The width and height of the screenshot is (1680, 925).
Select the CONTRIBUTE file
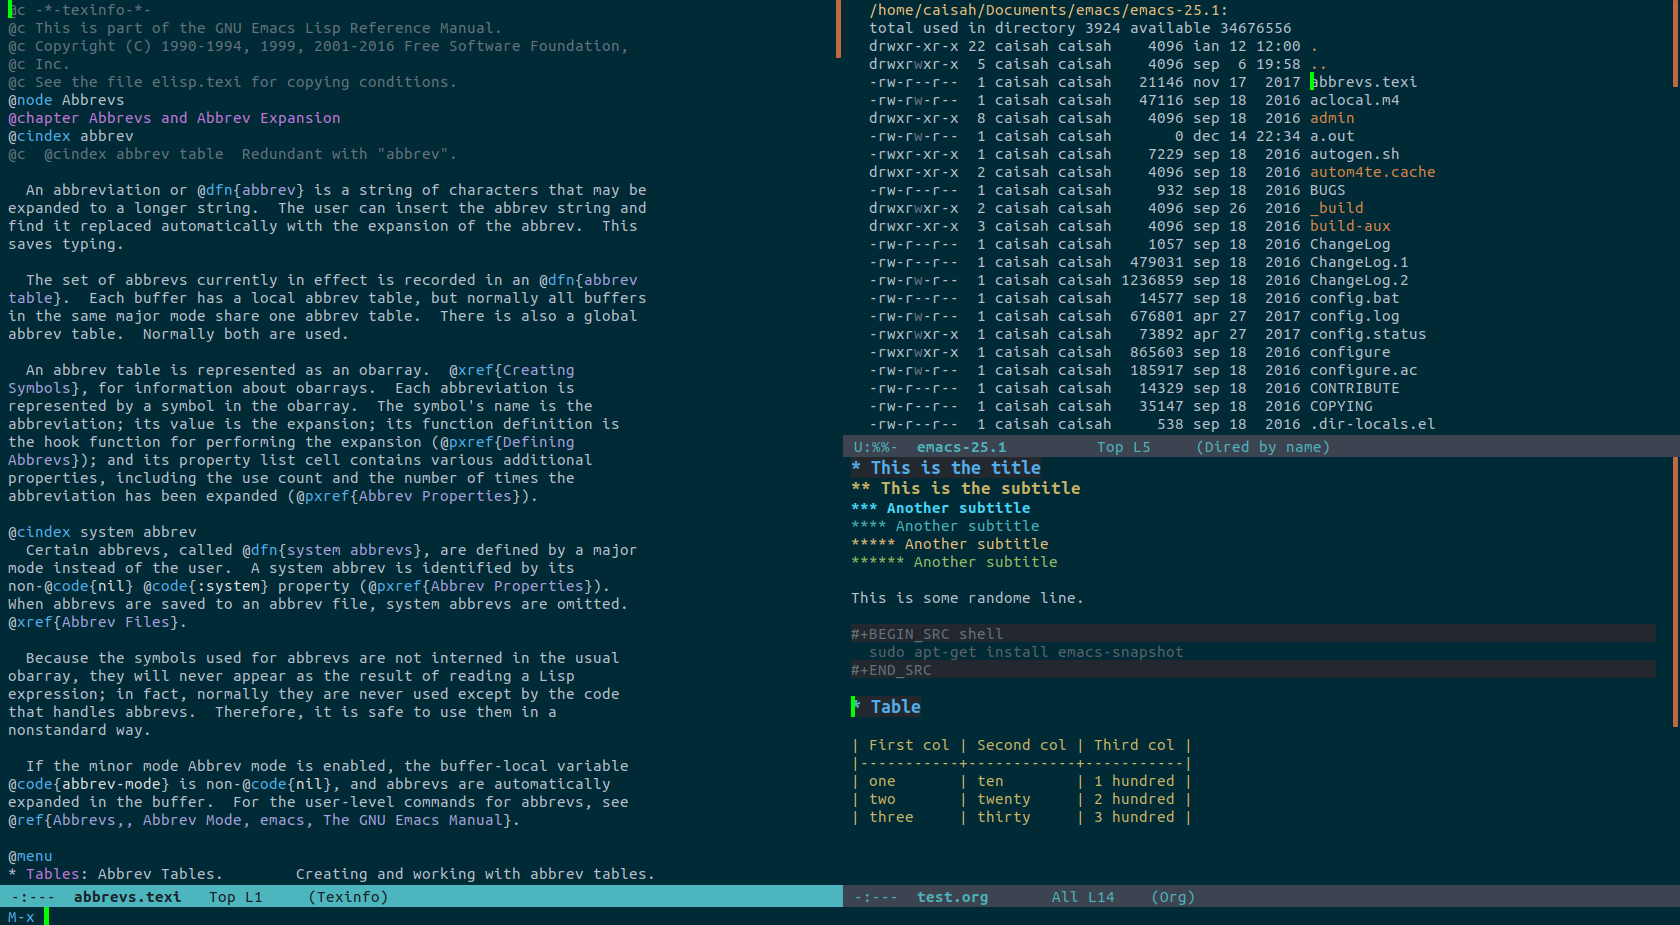1355,388
